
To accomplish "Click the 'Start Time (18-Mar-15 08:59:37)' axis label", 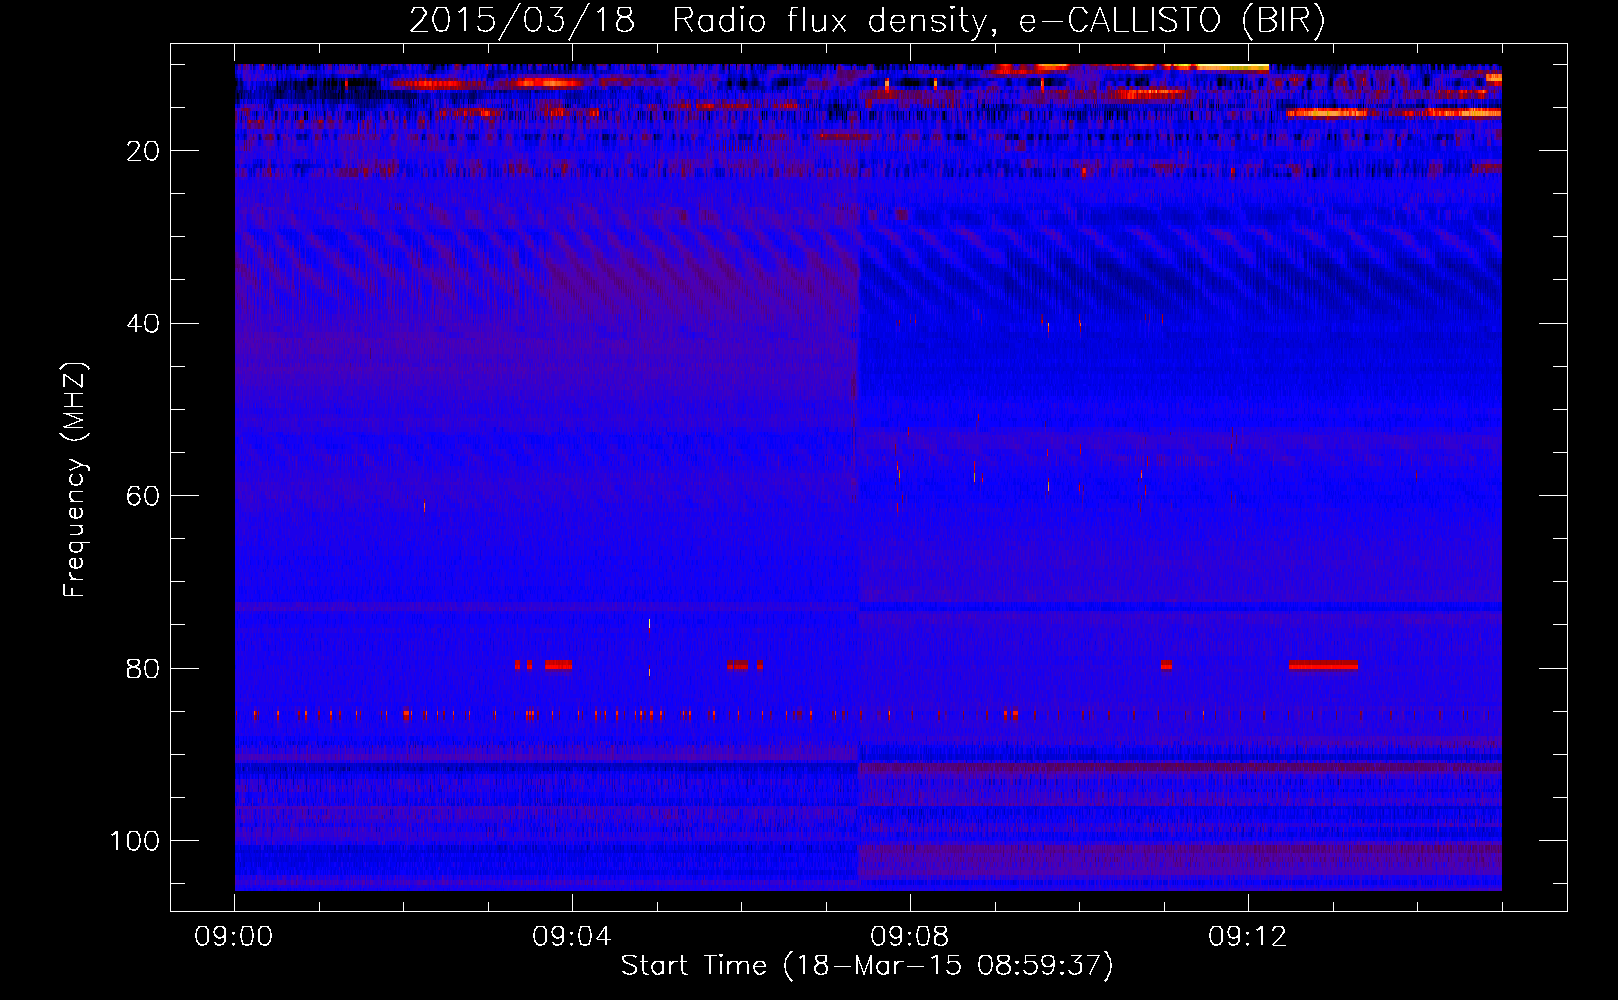I will point(867,965).
